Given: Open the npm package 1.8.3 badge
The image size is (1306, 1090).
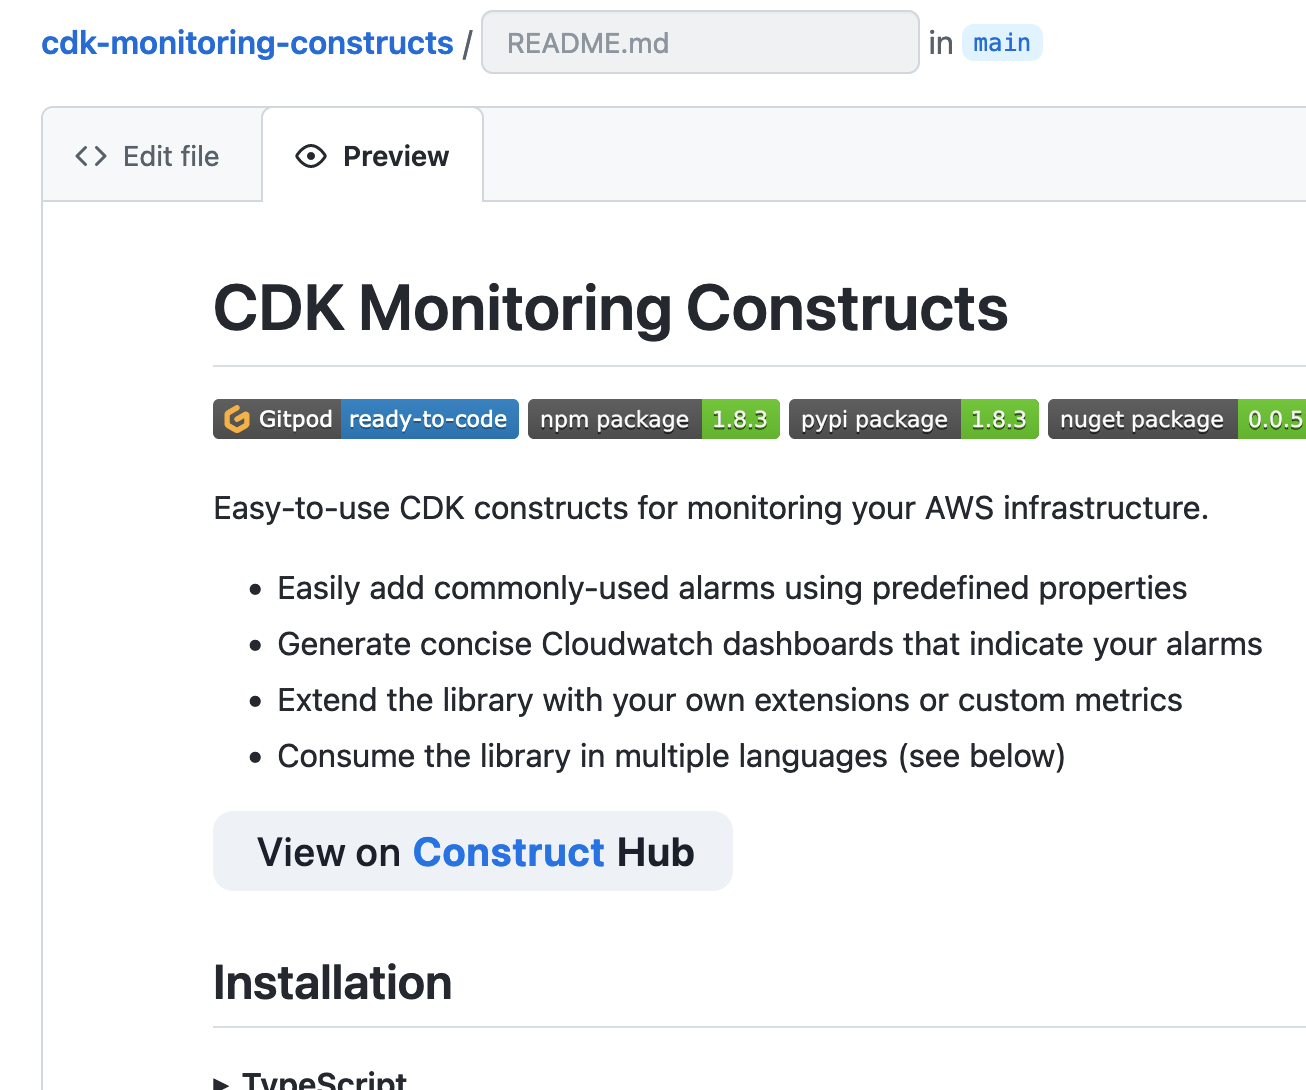Looking at the screenshot, I should [654, 419].
